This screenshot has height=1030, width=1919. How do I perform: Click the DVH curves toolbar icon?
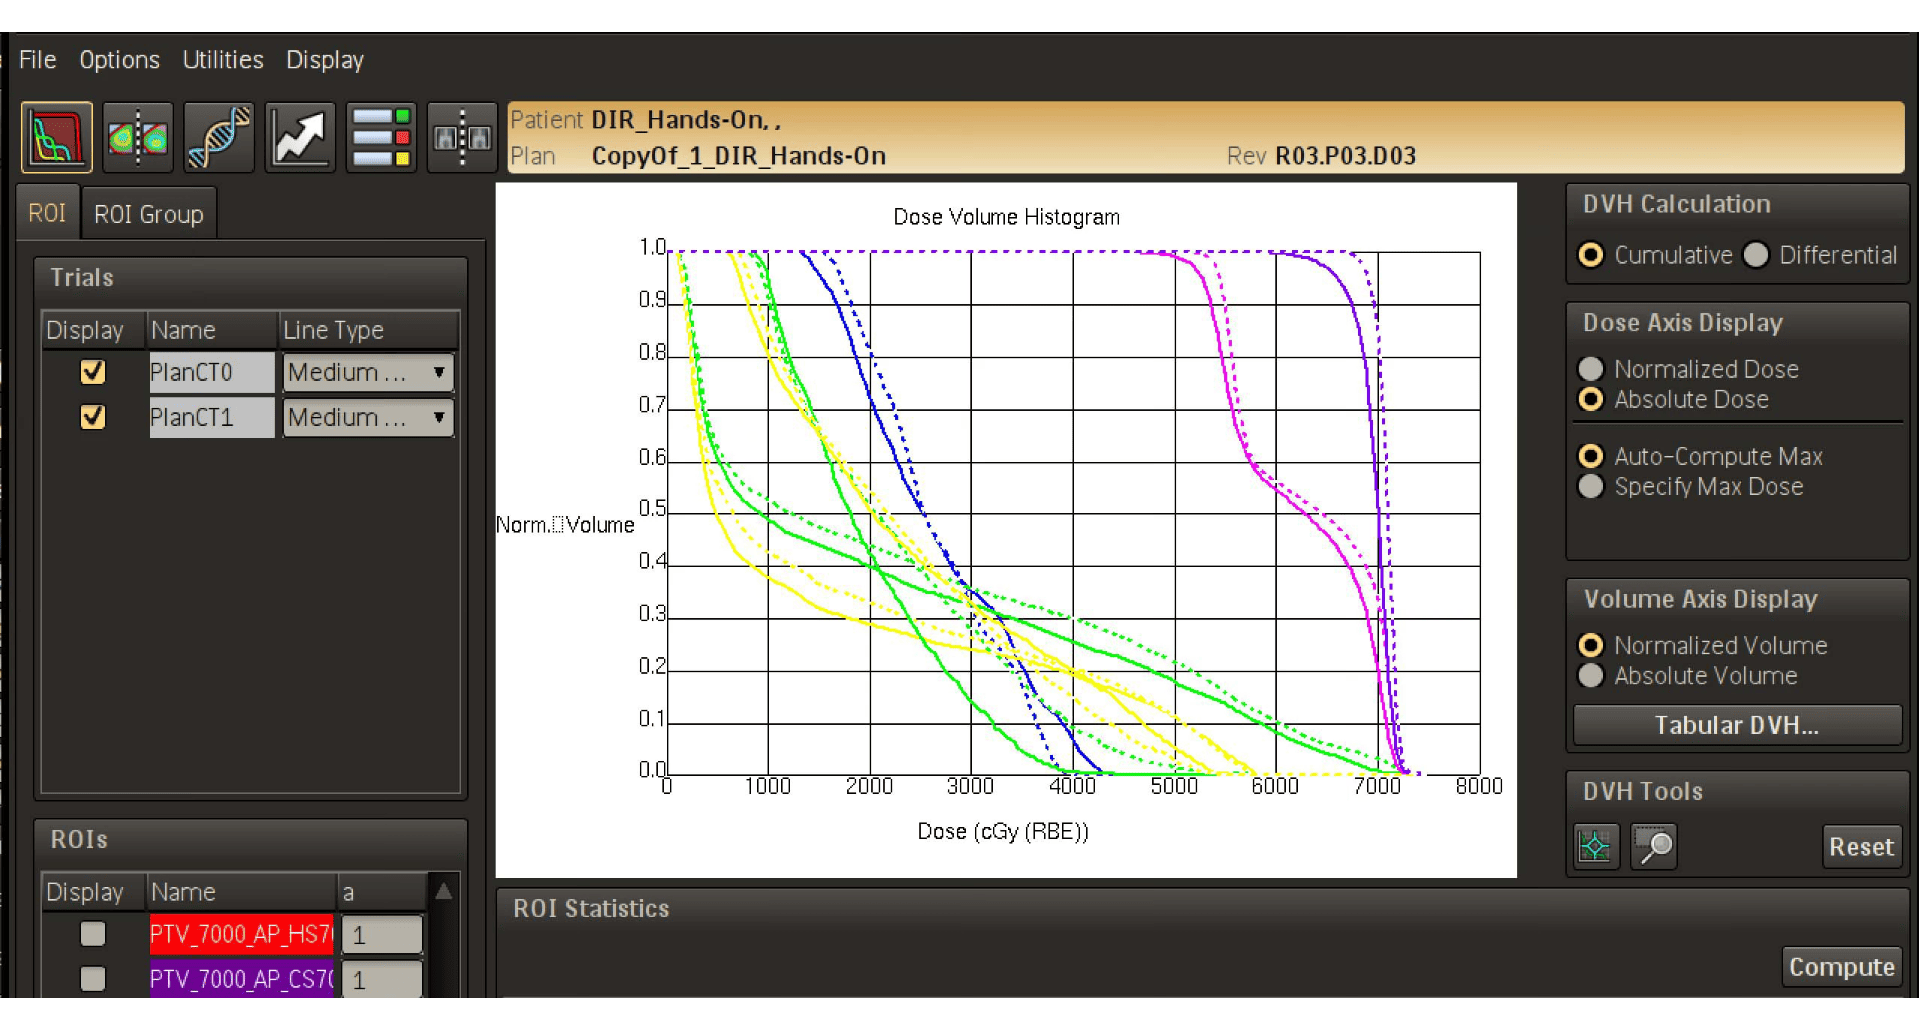click(x=57, y=137)
